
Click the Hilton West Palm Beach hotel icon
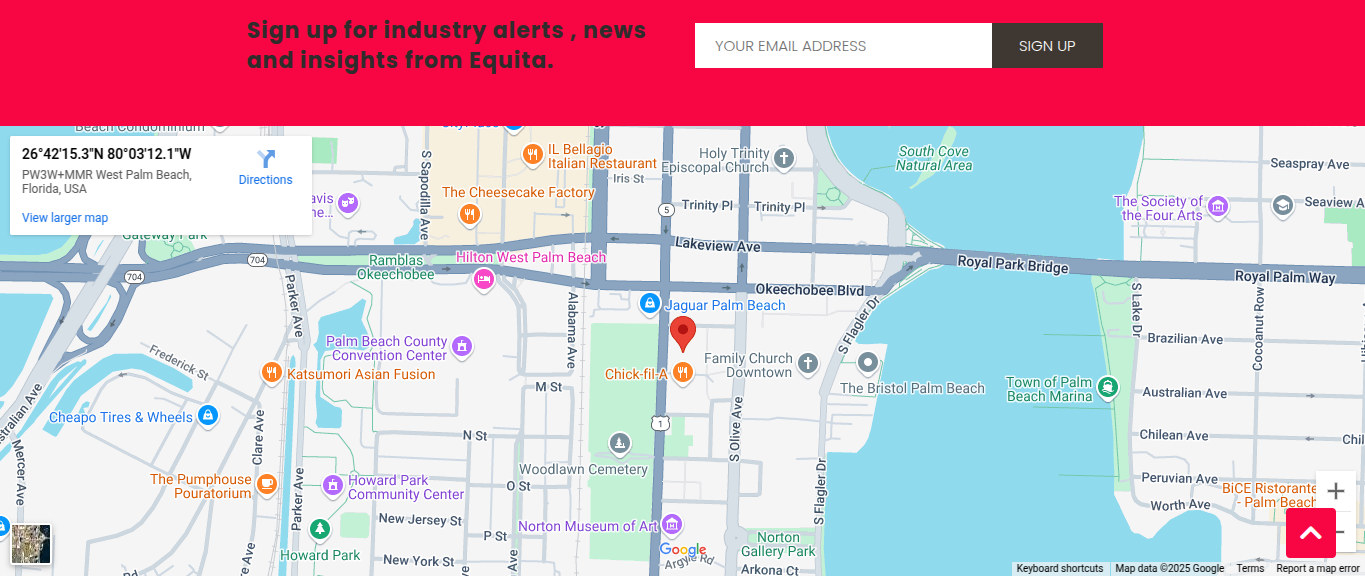coord(484,279)
